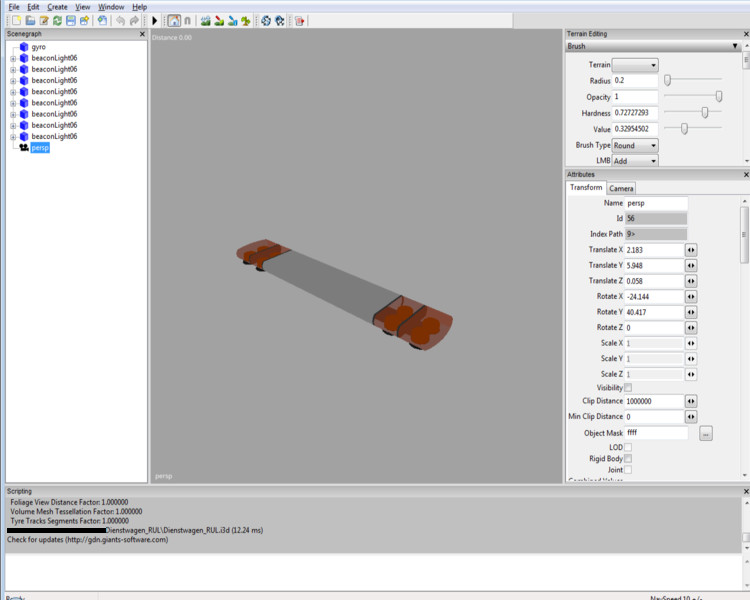Screen dimensions: 750x600
Task: Click the Clip Distance input field
Action: pos(654,401)
